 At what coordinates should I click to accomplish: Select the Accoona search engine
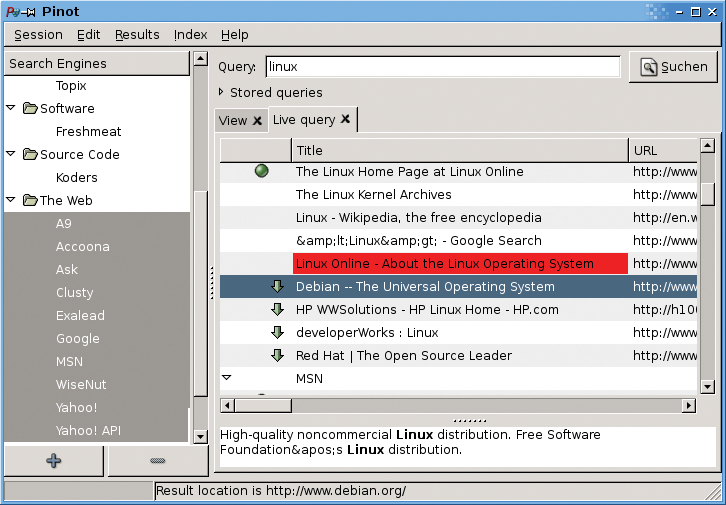tap(82, 246)
